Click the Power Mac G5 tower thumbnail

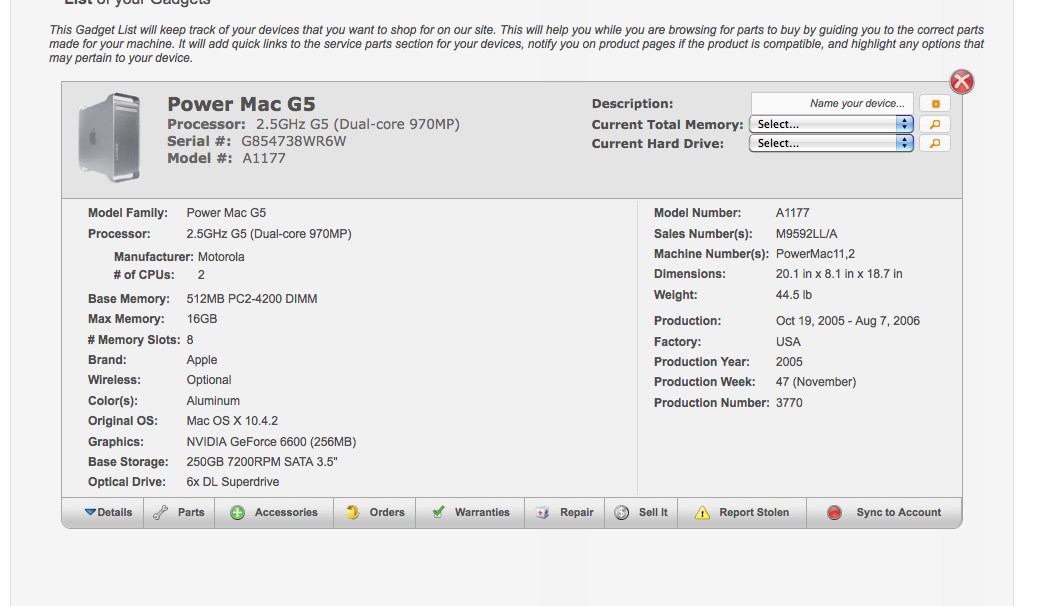pyautogui.click(x=109, y=138)
